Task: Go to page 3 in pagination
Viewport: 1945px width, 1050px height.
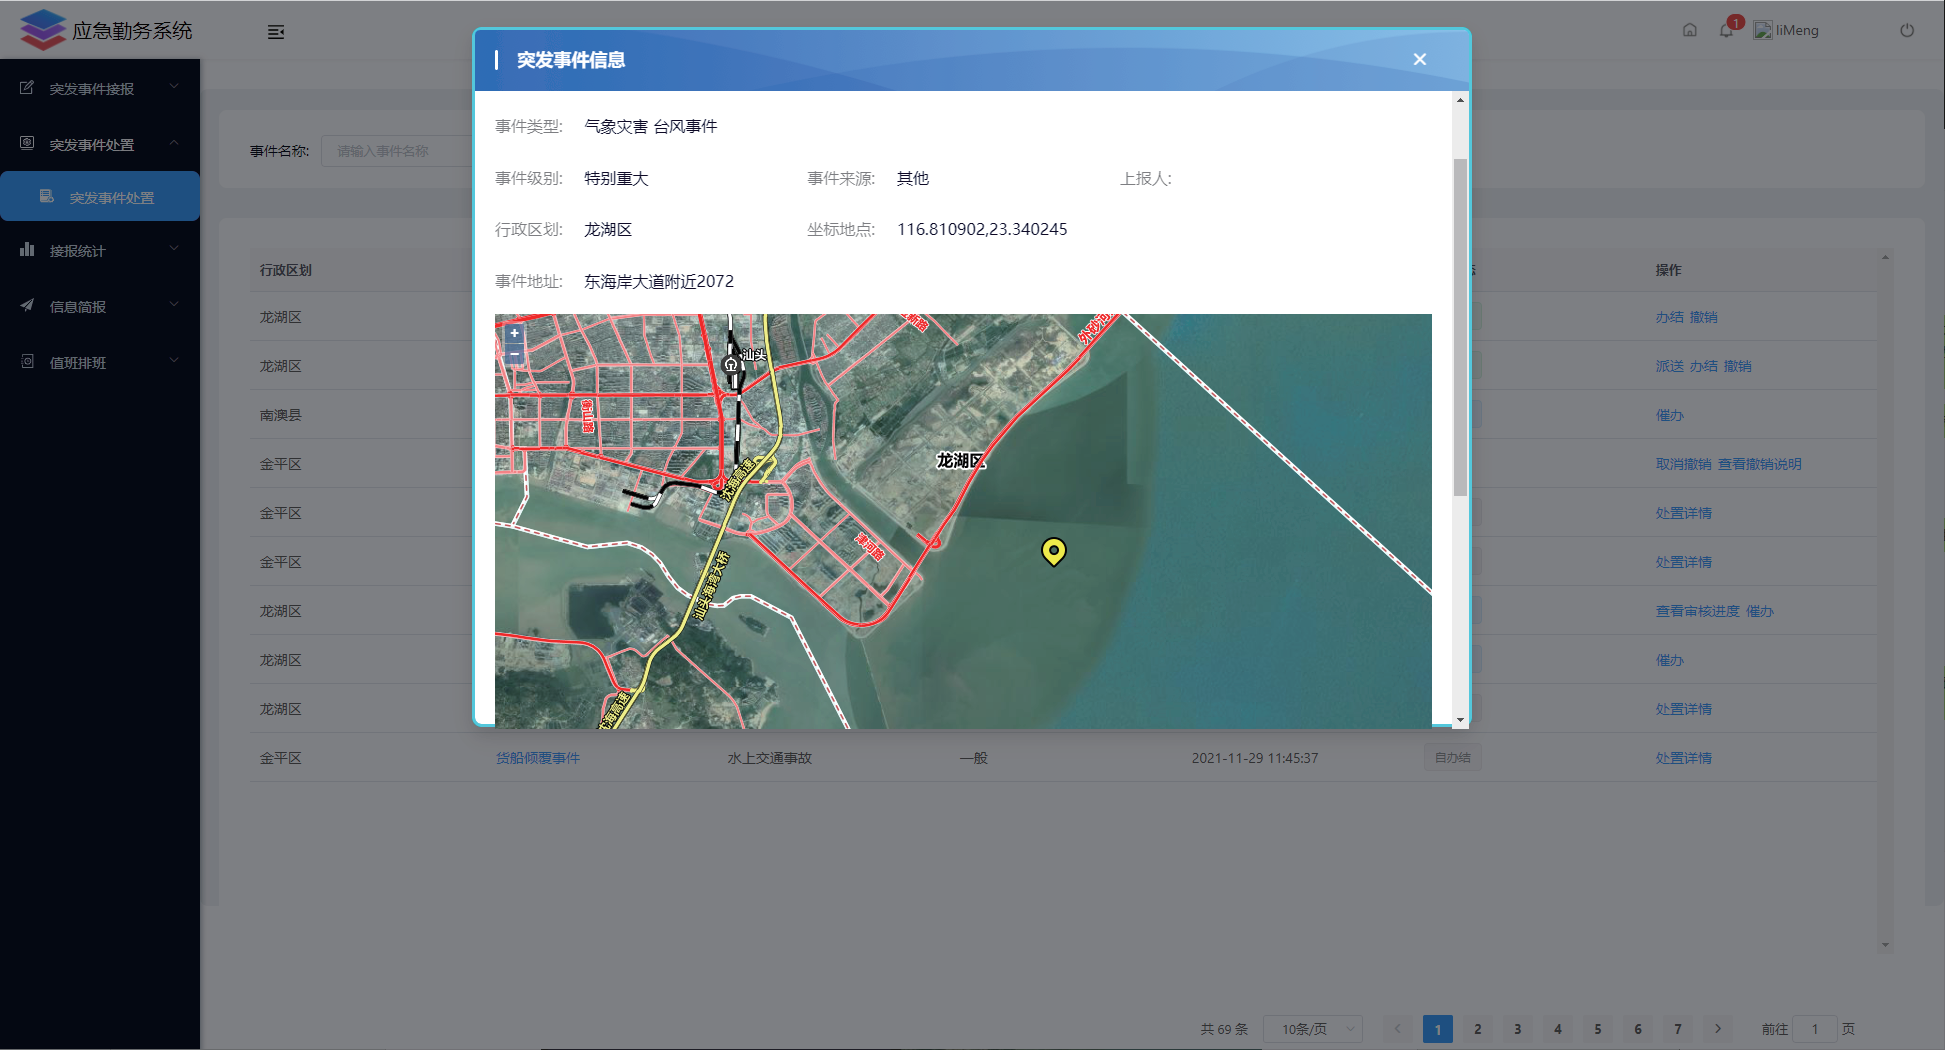Action: tap(1517, 1029)
